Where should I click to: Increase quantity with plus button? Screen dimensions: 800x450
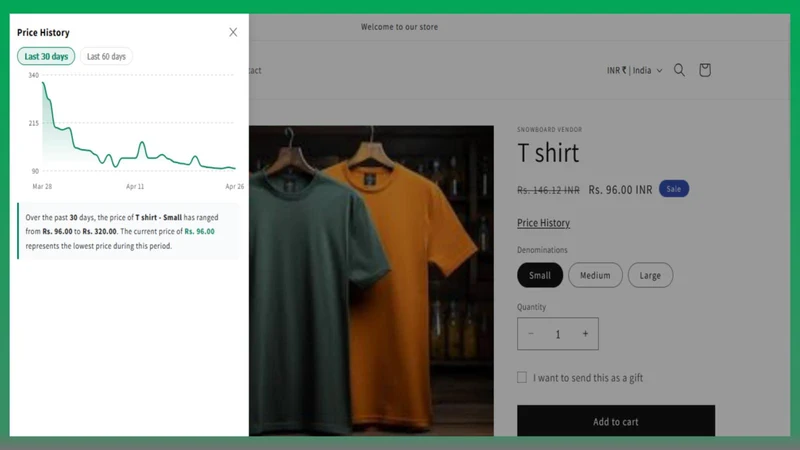coord(585,334)
